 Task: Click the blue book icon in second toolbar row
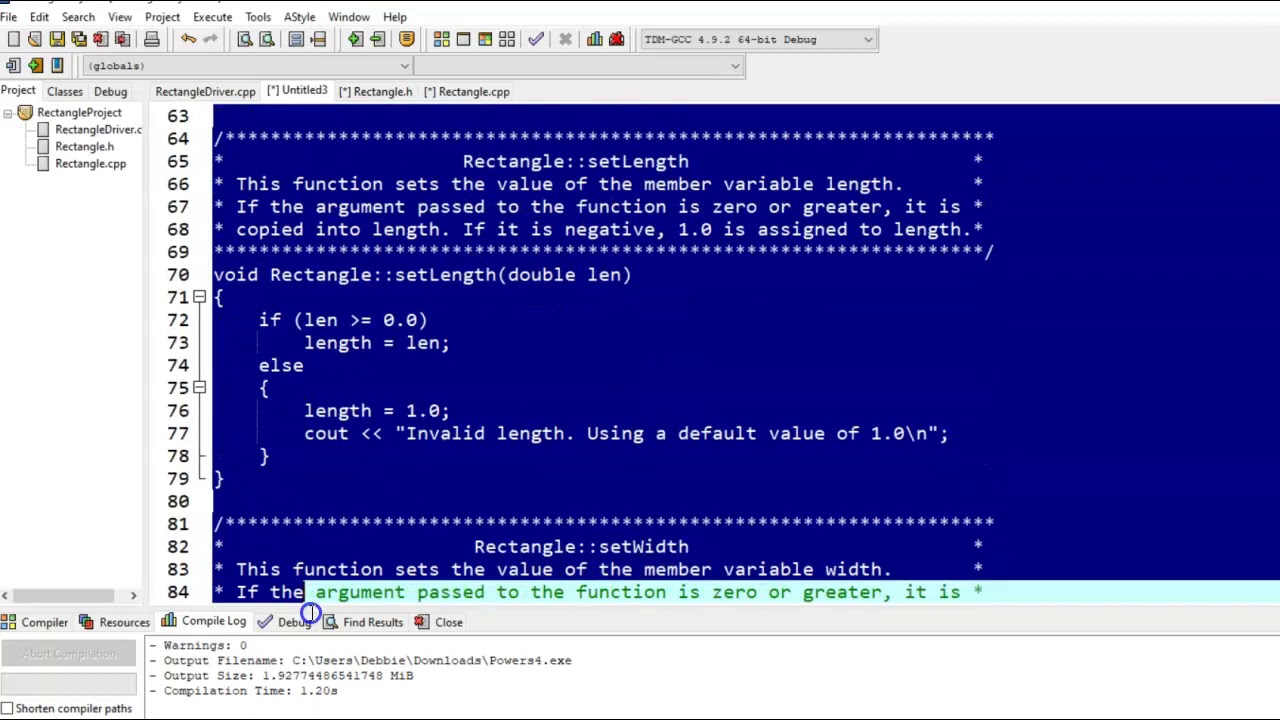coord(57,65)
